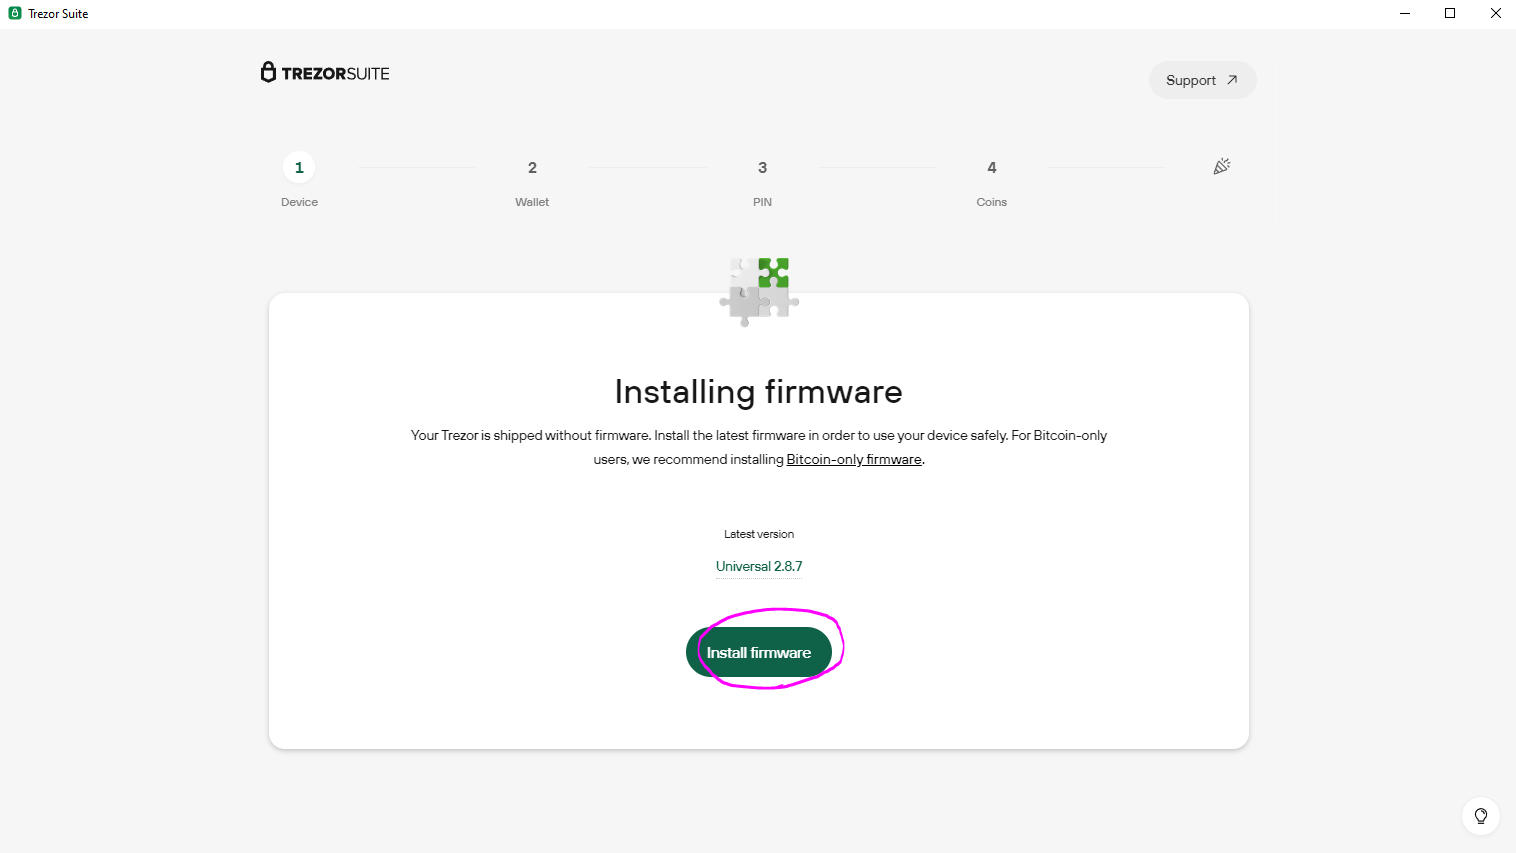The height and width of the screenshot is (853, 1516).
Task: Click the Trezor Suite window title text
Action: pyautogui.click(x=58, y=14)
